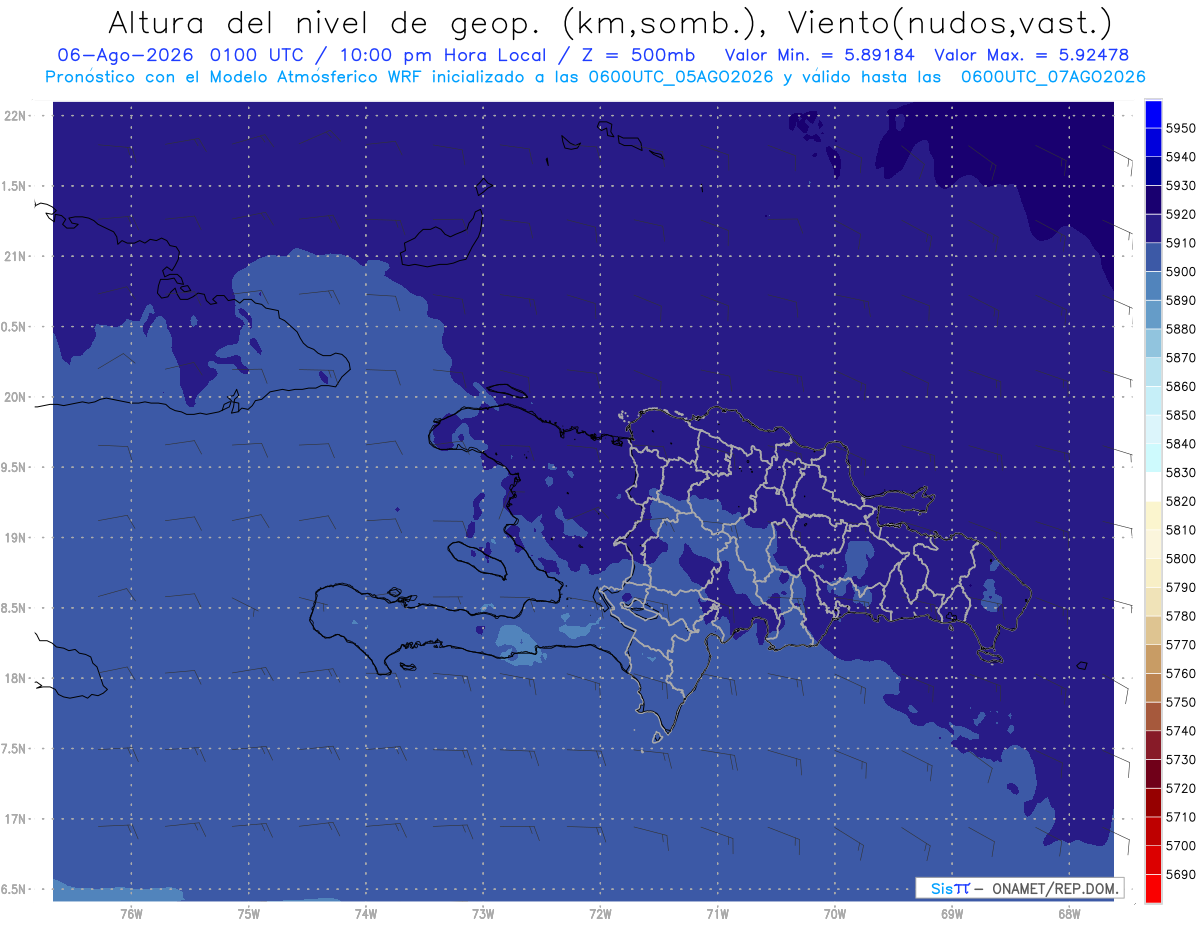Click the '5820' colorbar label
The height and width of the screenshot is (927, 1200).
click(1181, 501)
